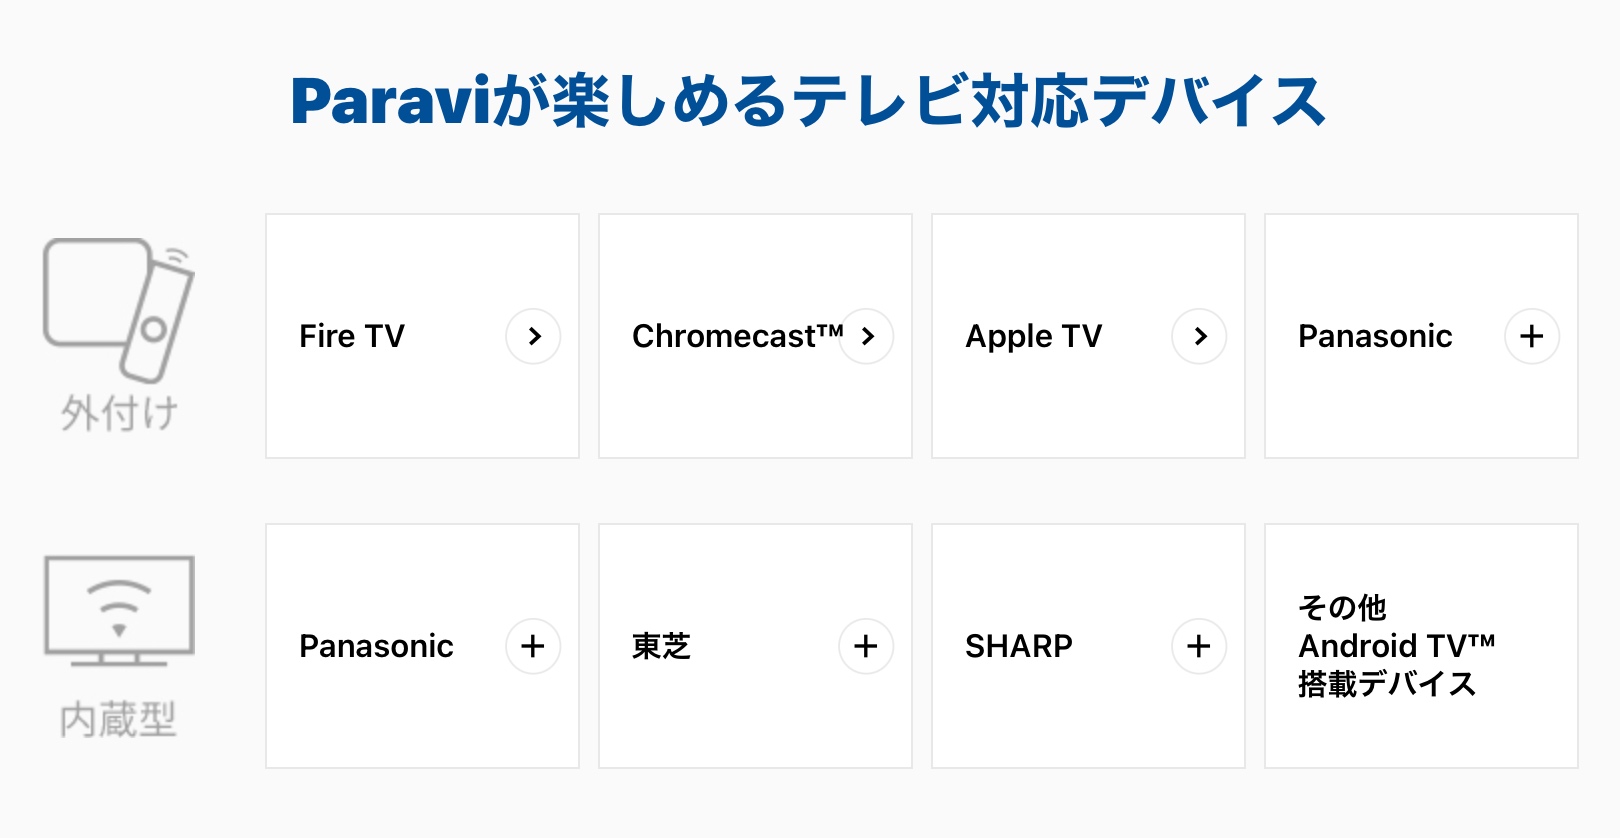The image size is (1620, 838).
Task: Go to the Apple TV label
Action: pyautogui.click(x=1033, y=336)
